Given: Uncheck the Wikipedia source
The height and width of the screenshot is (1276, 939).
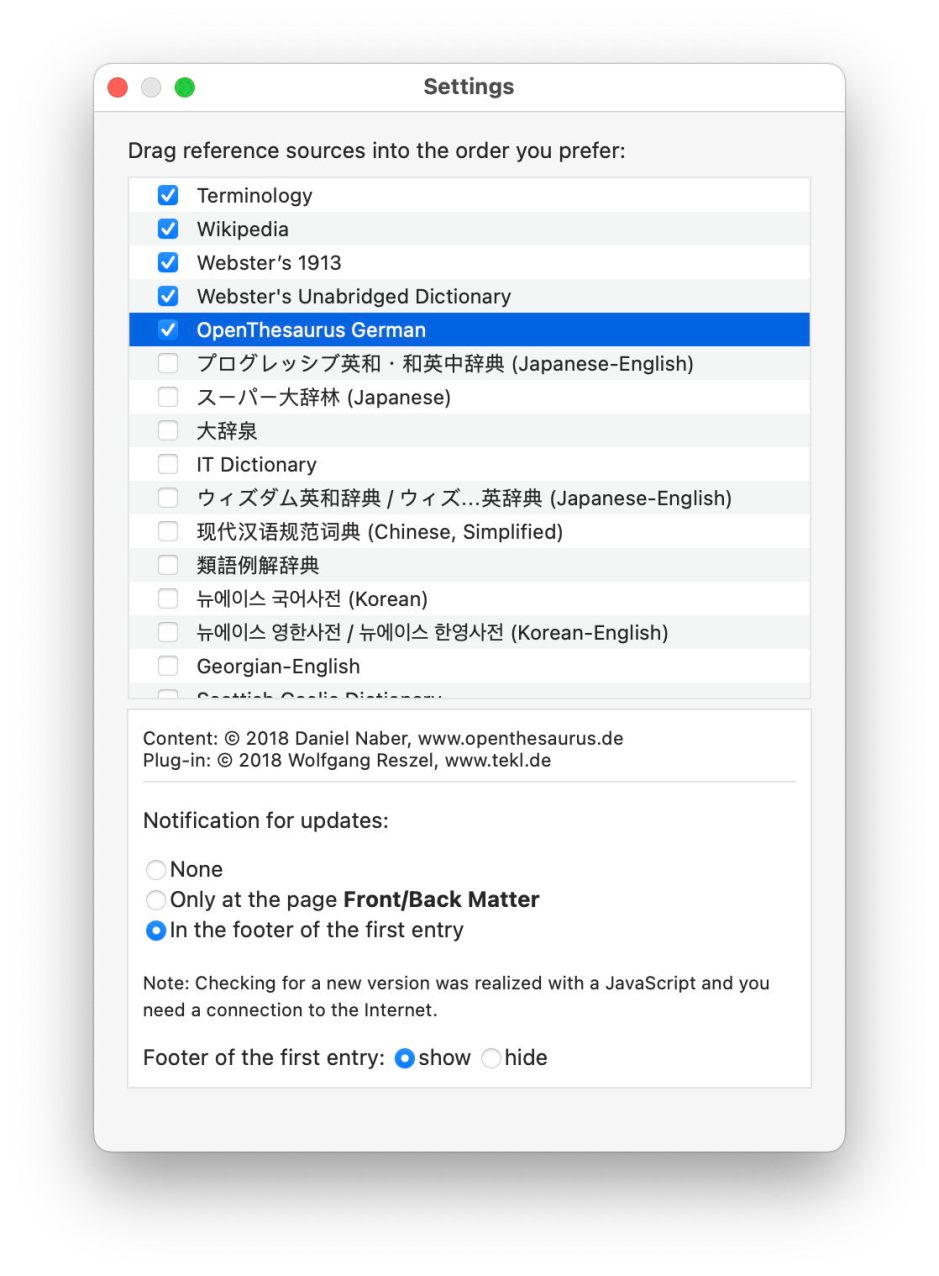Looking at the screenshot, I should tap(168, 229).
